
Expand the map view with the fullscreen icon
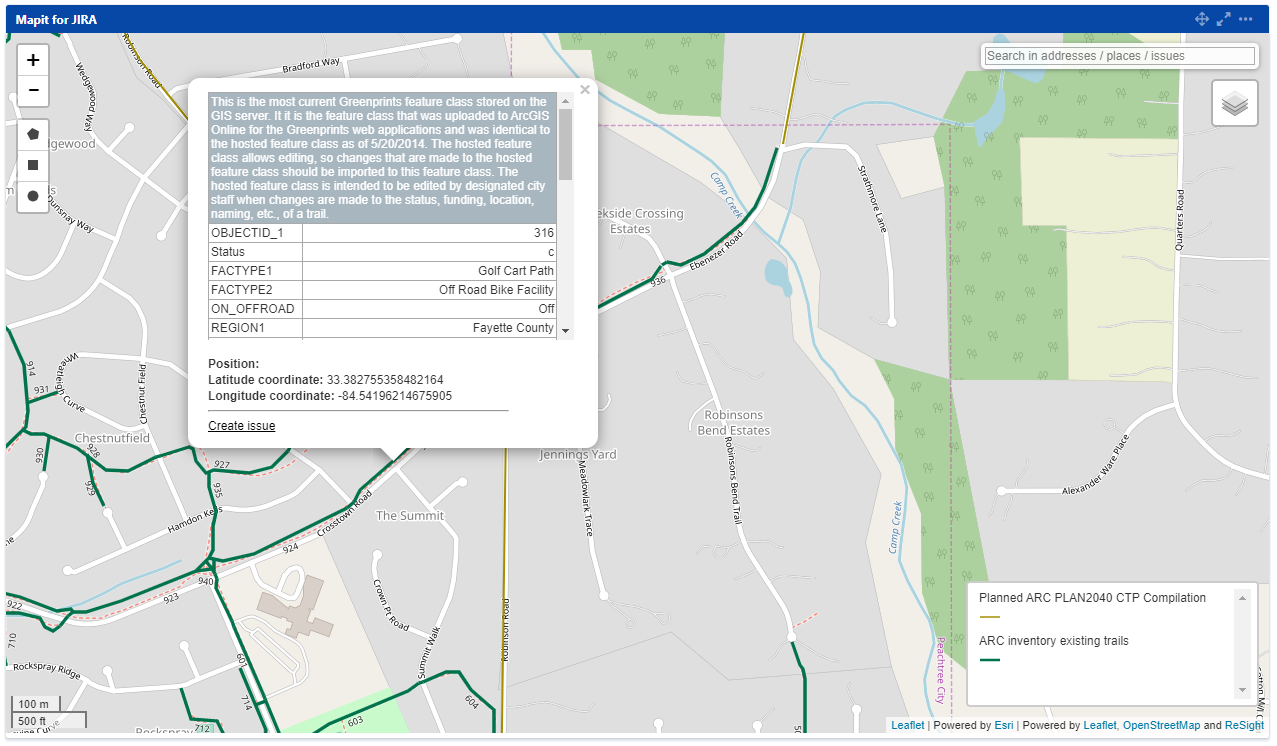pos(1223,18)
